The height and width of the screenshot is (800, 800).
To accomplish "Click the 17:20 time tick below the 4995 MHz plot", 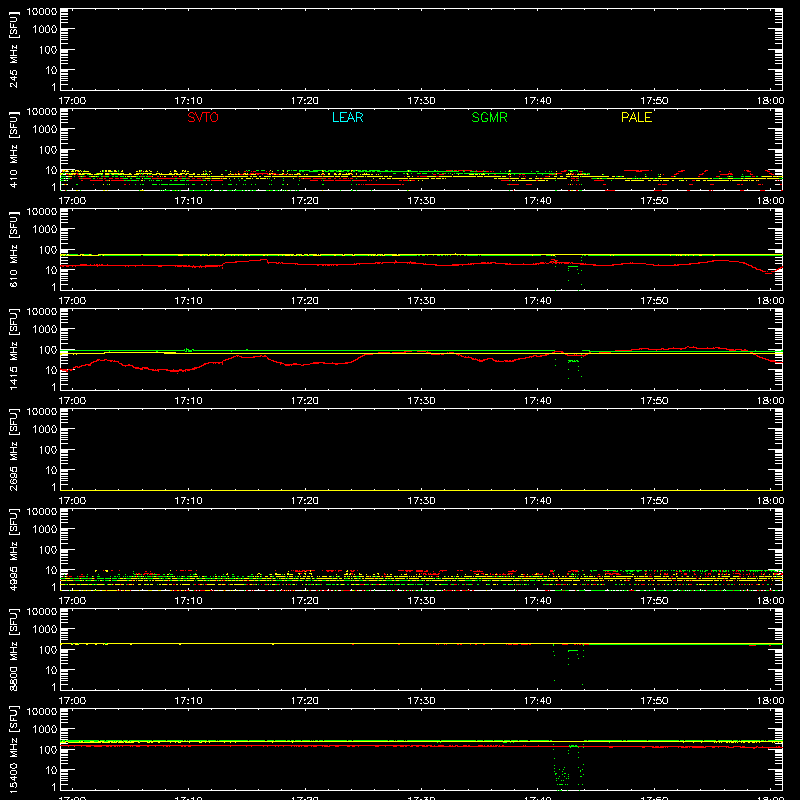I will 305,601.
